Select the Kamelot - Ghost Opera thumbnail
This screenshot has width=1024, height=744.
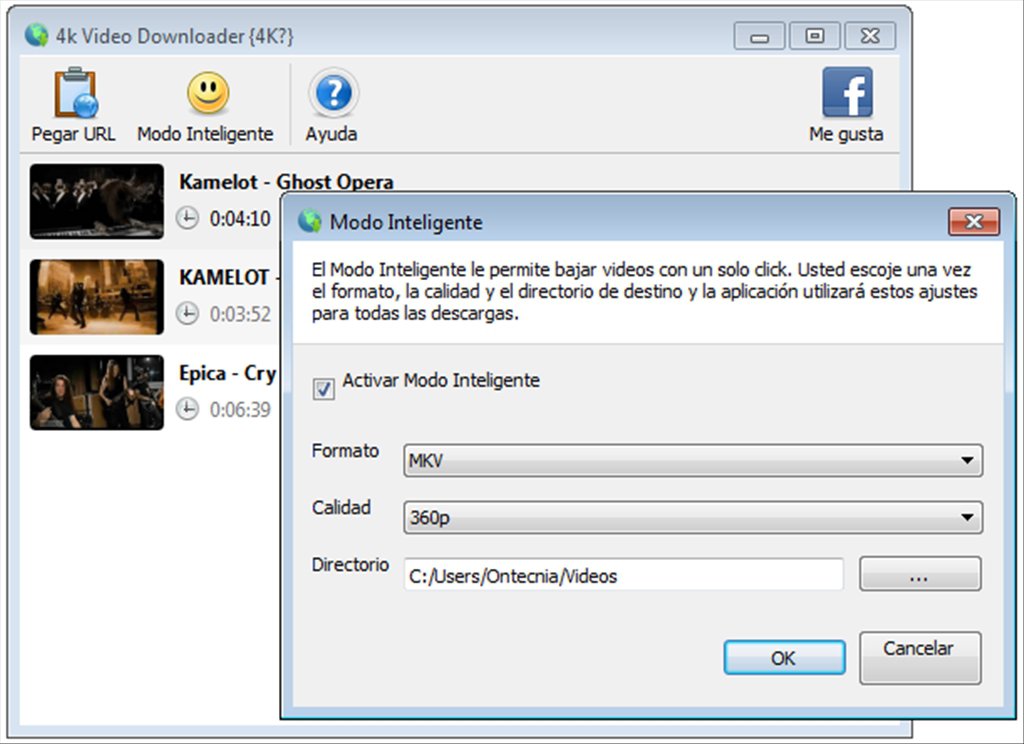[x=96, y=201]
